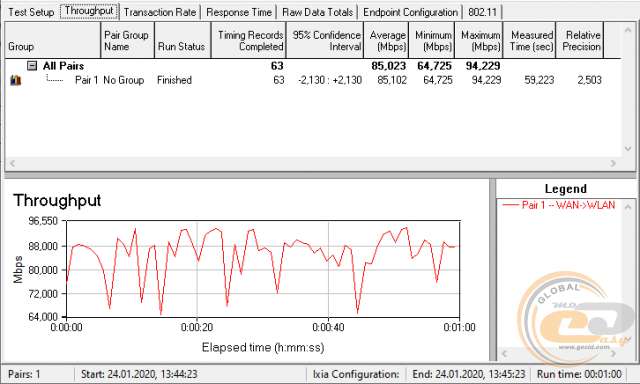The image size is (640, 384).
Task: Open the Endpoint Configuration tab
Action: [x=410, y=12]
